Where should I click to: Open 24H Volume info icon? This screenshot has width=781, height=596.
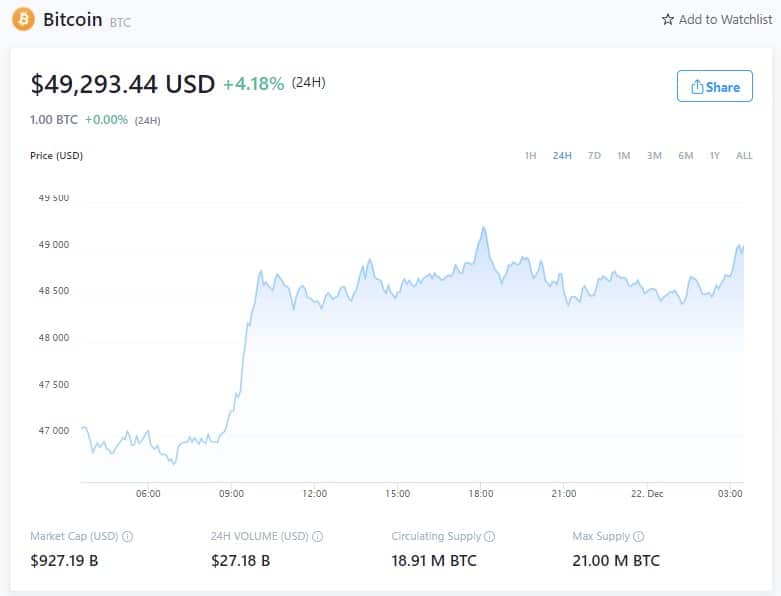317,536
